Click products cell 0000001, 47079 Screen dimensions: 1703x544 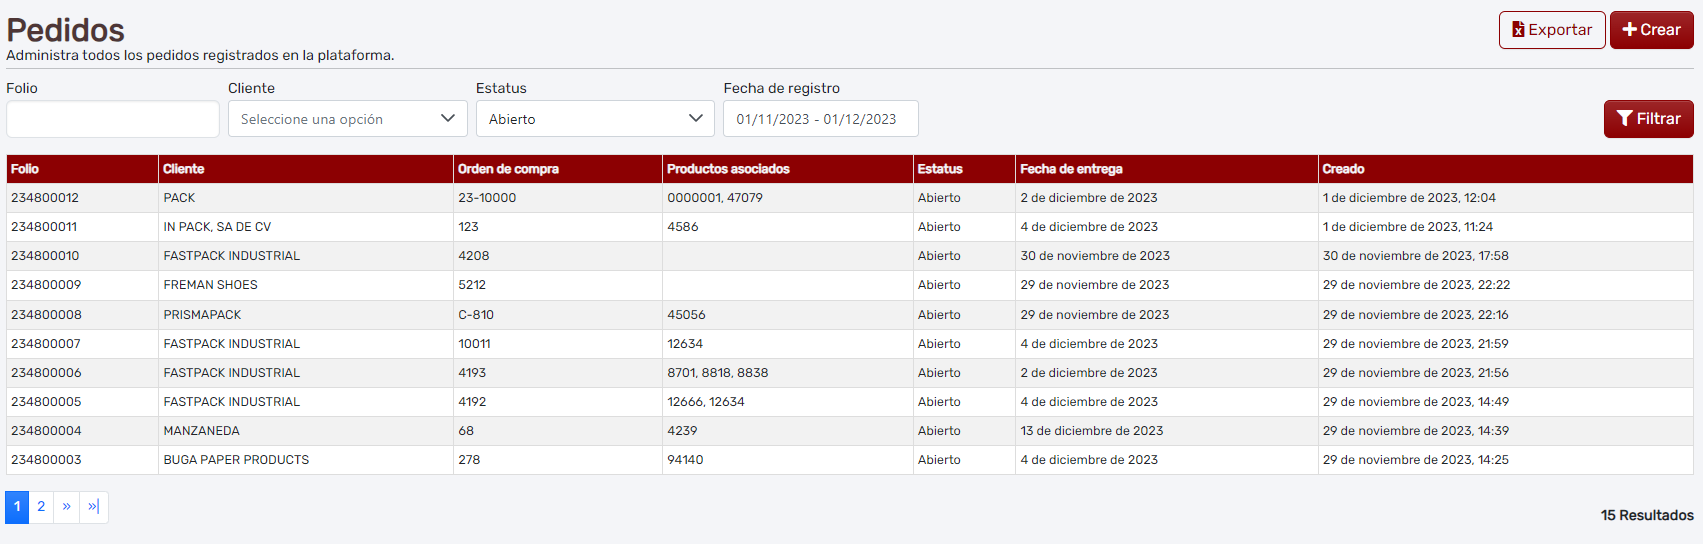[715, 198]
